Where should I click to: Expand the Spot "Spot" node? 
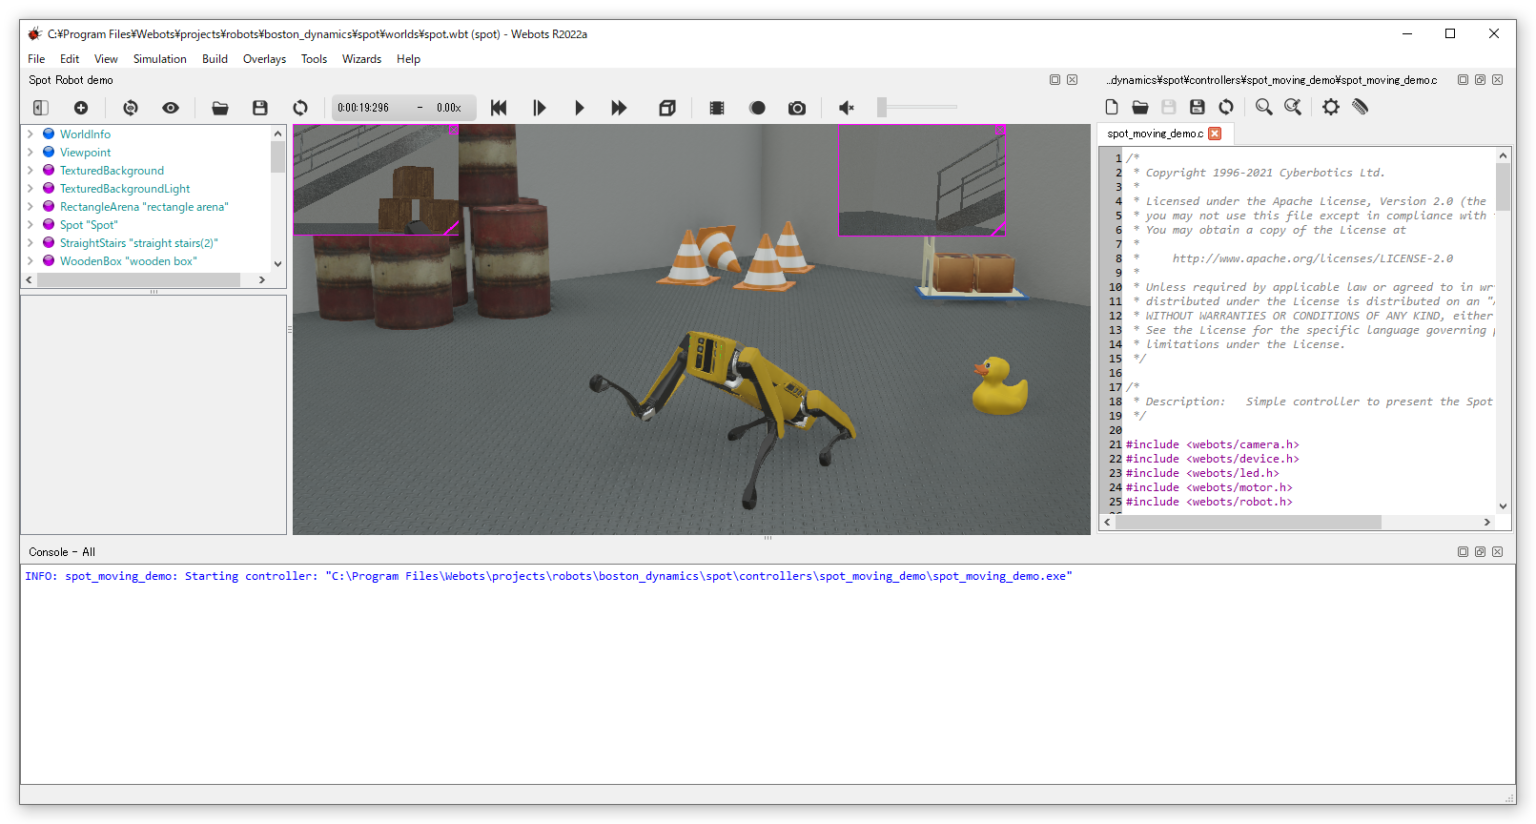click(x=31, y=224)
